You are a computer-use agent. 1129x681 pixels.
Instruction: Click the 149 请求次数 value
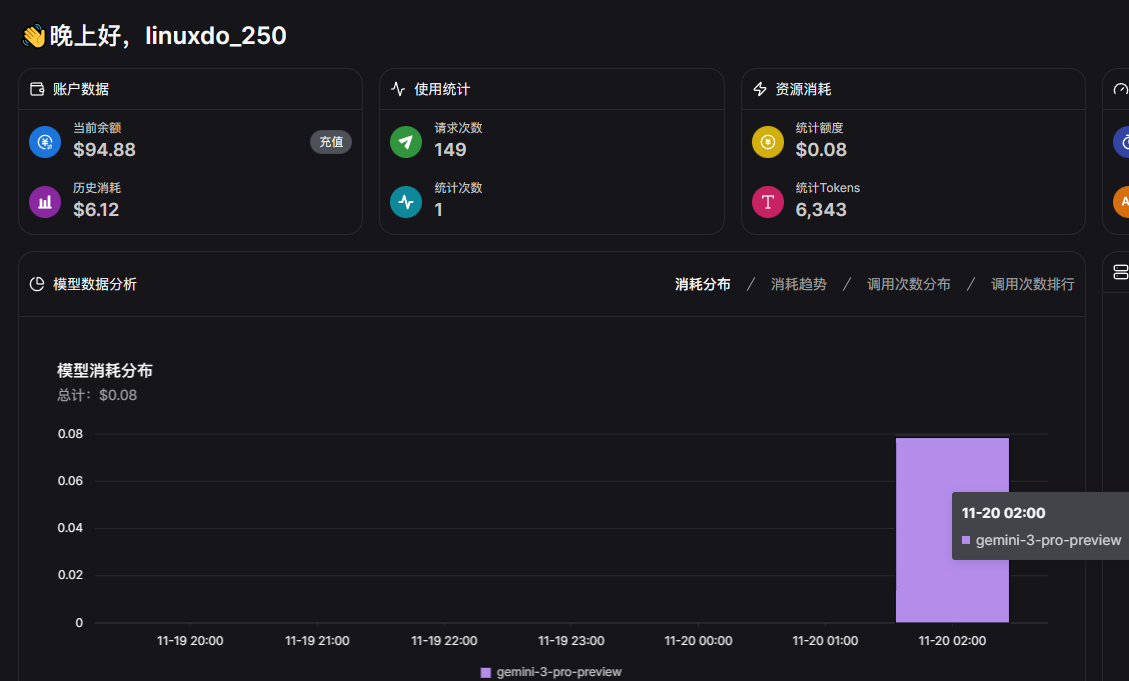[x=450, y=150]
